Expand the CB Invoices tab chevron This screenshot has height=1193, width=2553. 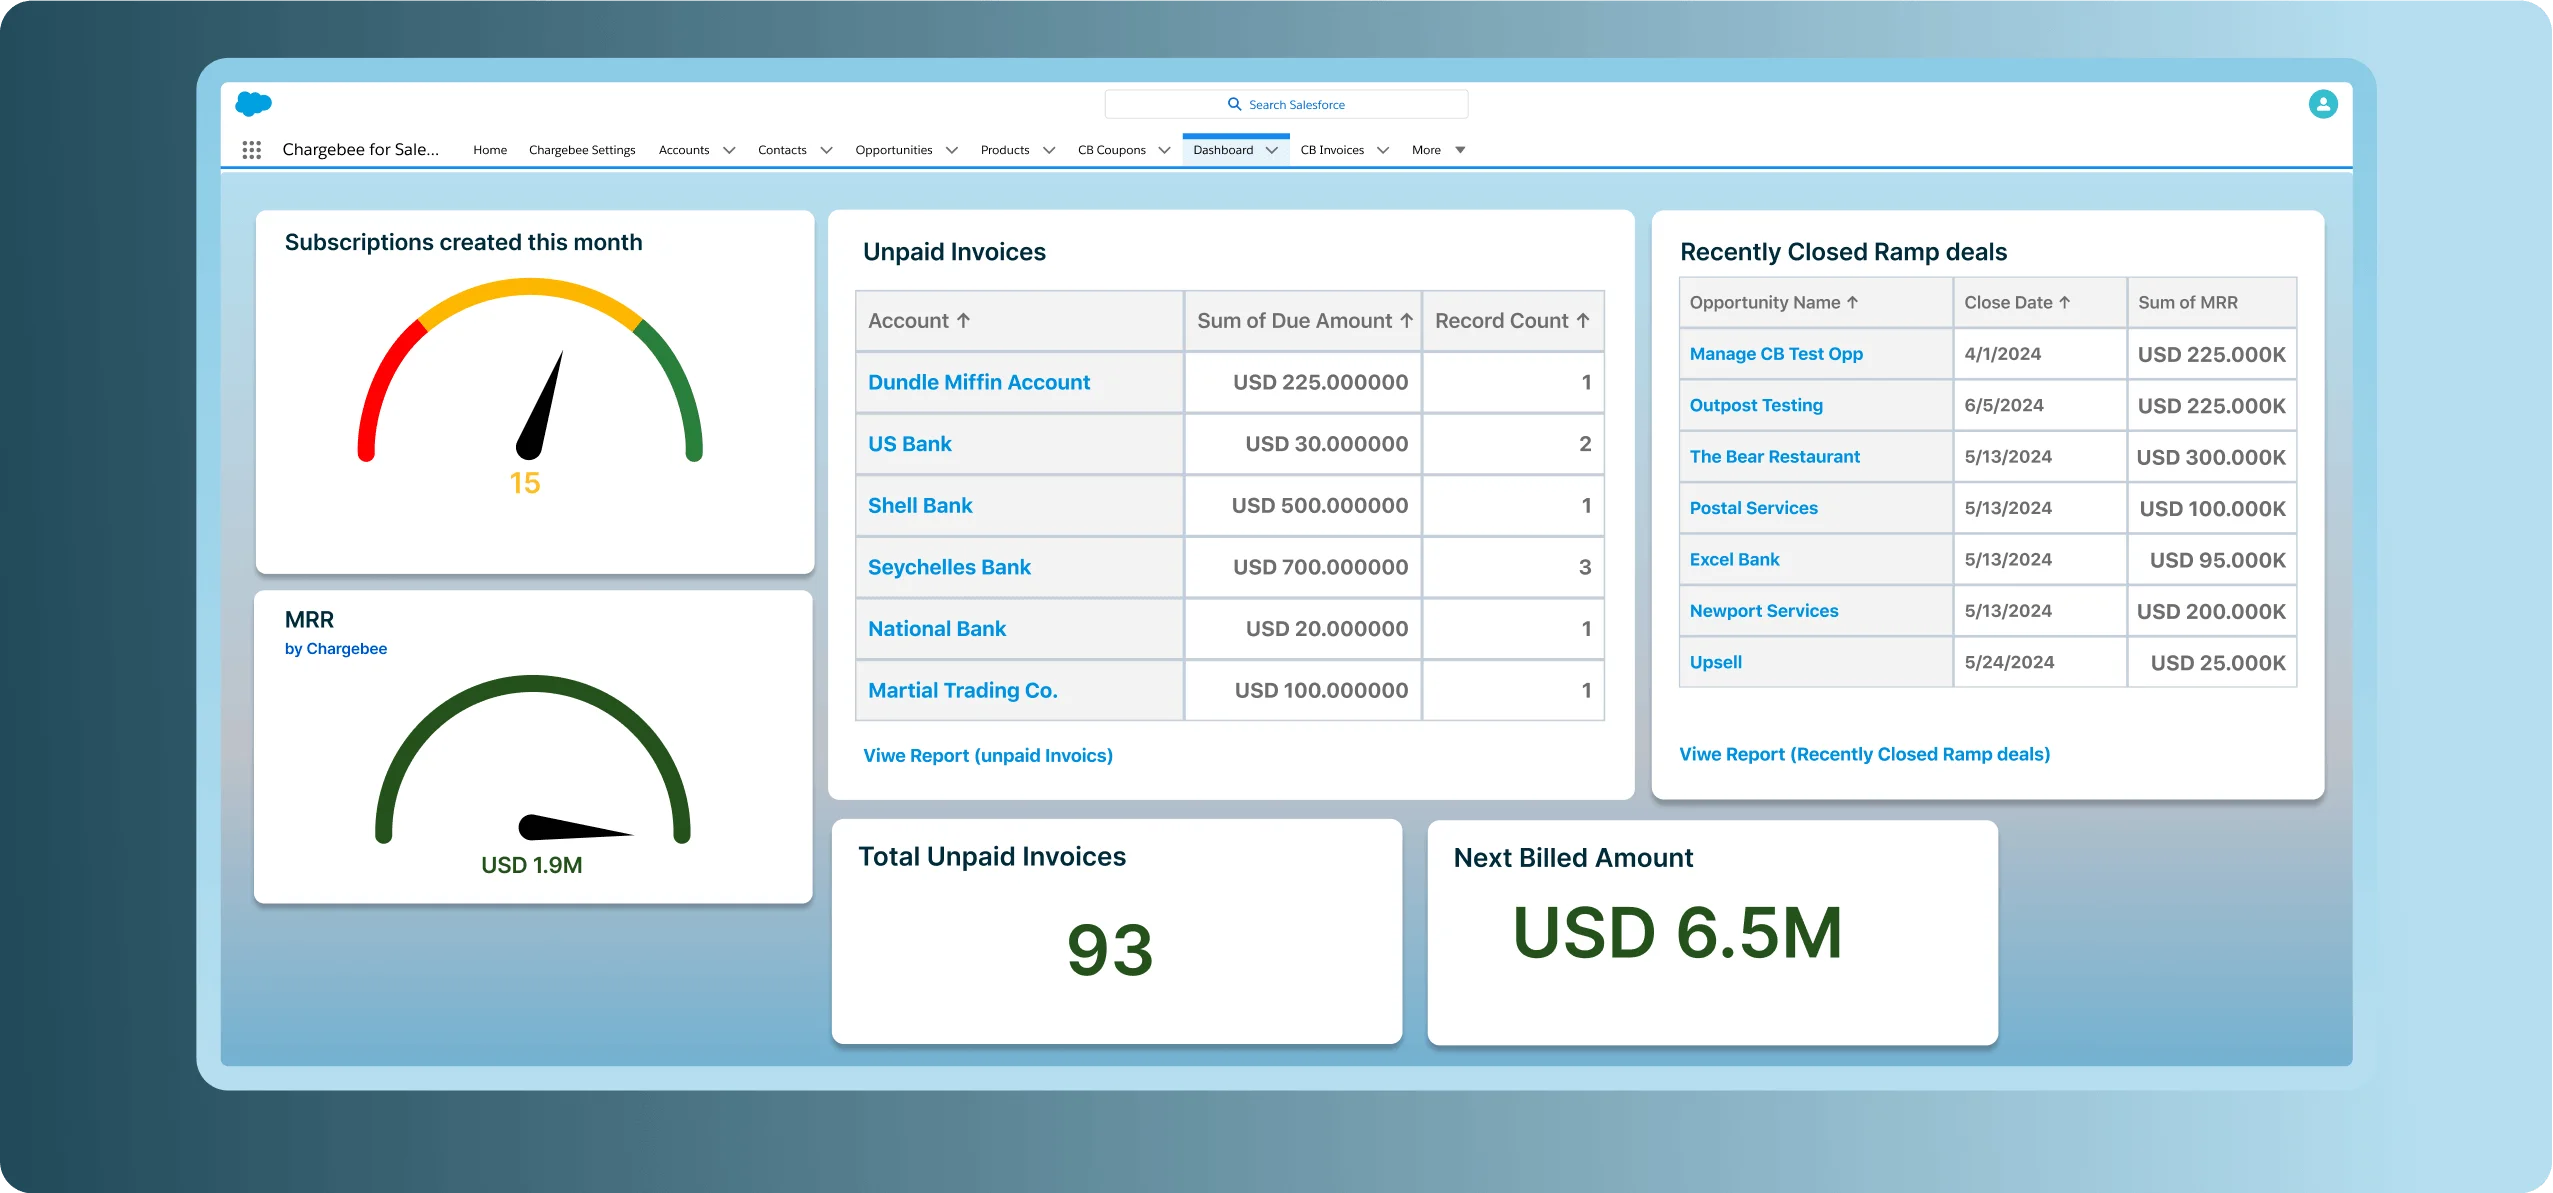[x=1383, y=150]
